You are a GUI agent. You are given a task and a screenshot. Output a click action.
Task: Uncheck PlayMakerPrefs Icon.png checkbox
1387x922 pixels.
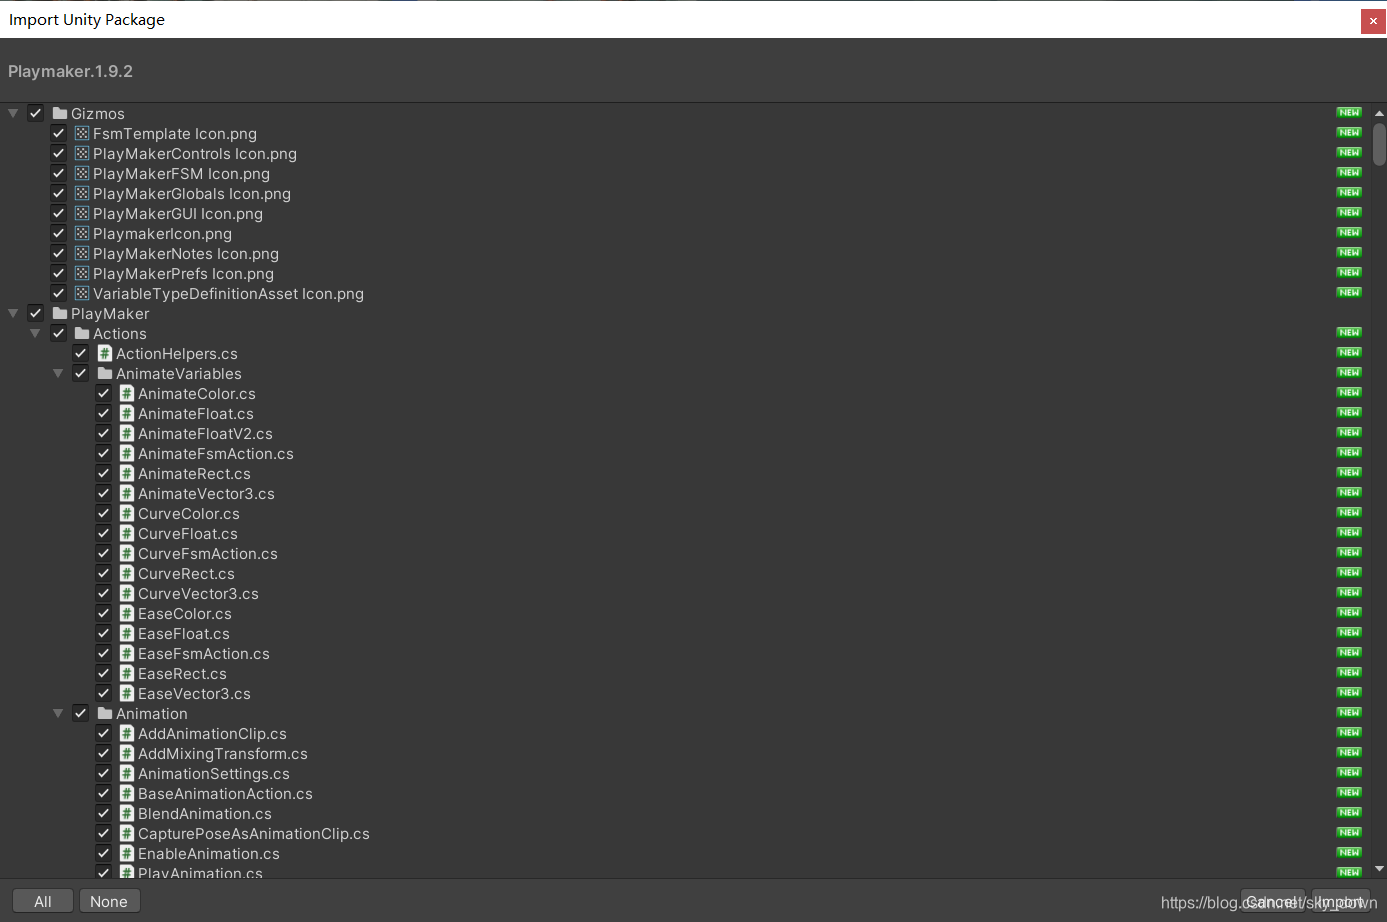tap(58, 273)
